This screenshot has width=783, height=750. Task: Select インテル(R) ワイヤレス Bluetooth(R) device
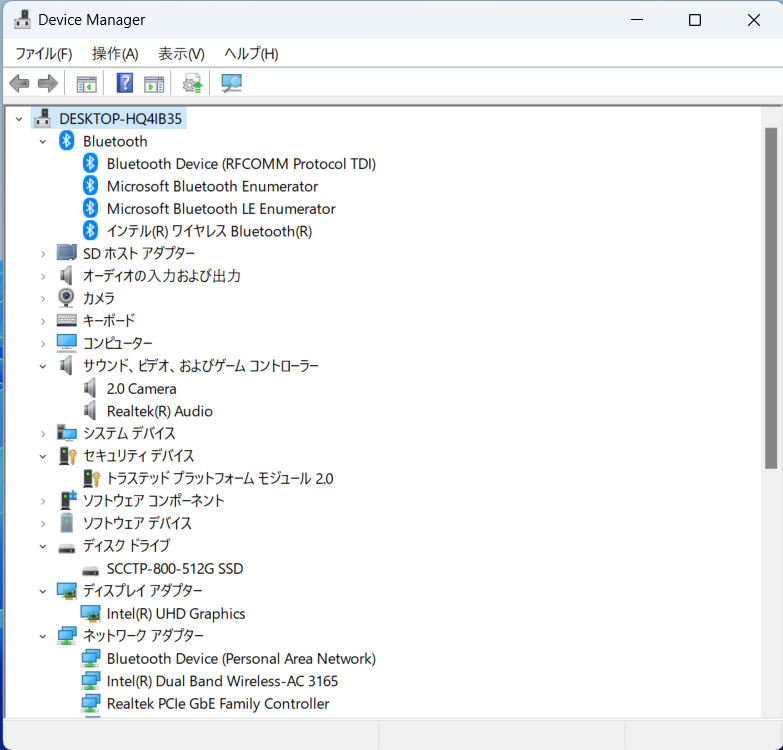(209, 231)
